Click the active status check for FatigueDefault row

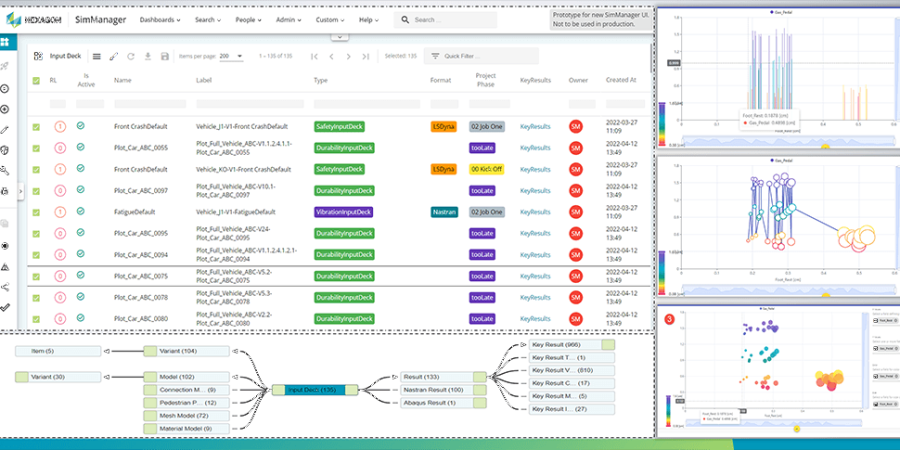pos(80,211)
